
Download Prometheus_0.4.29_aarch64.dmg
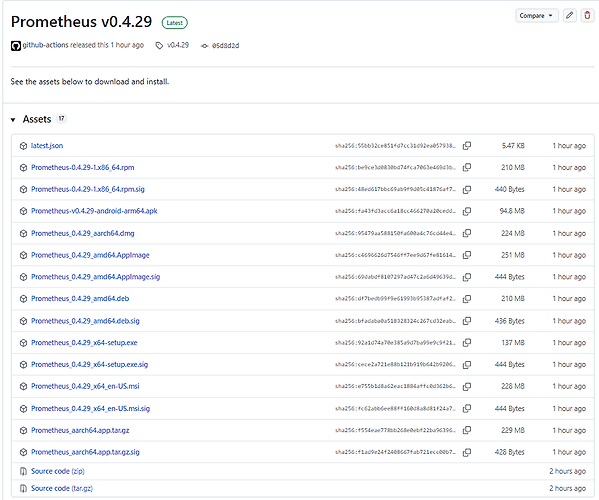pyautogui.click(x=83, y=233)
